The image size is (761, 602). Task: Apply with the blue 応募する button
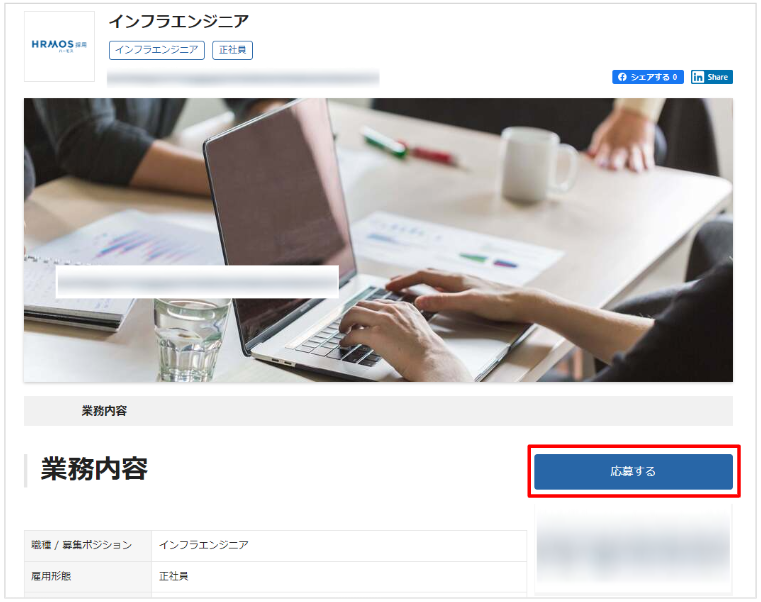tap(633, 471)
